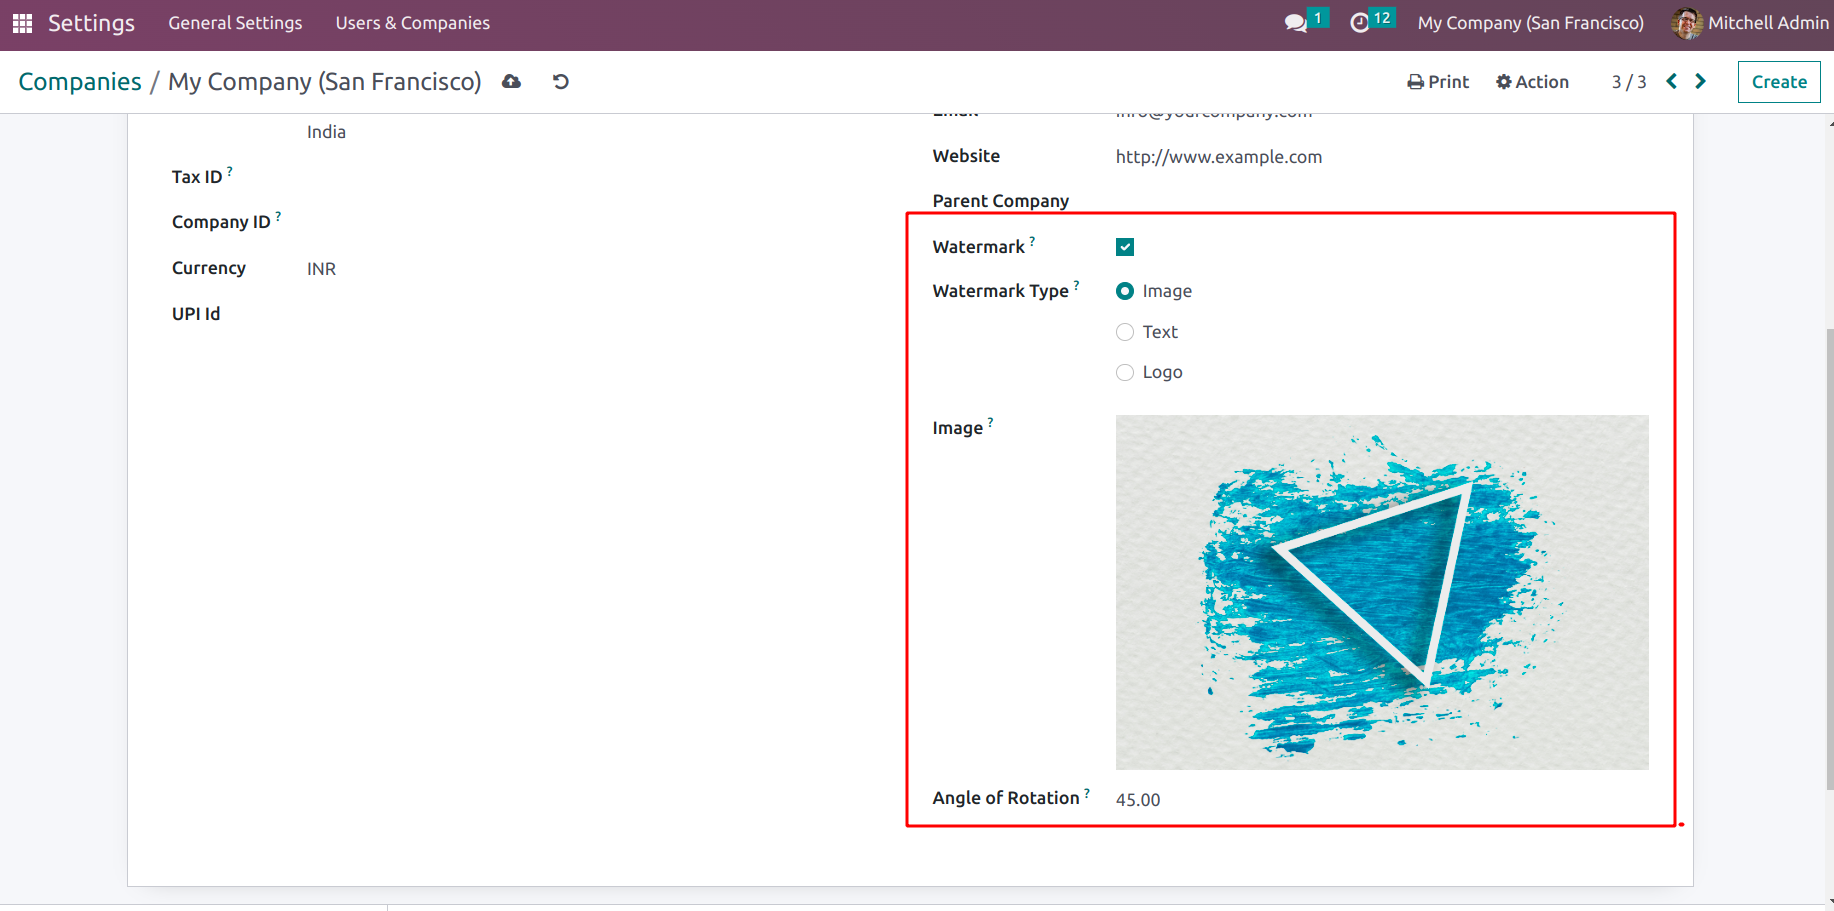The image size is (1834, 911).
Task: Open the activities clock icon
Action: (1360, 23)
